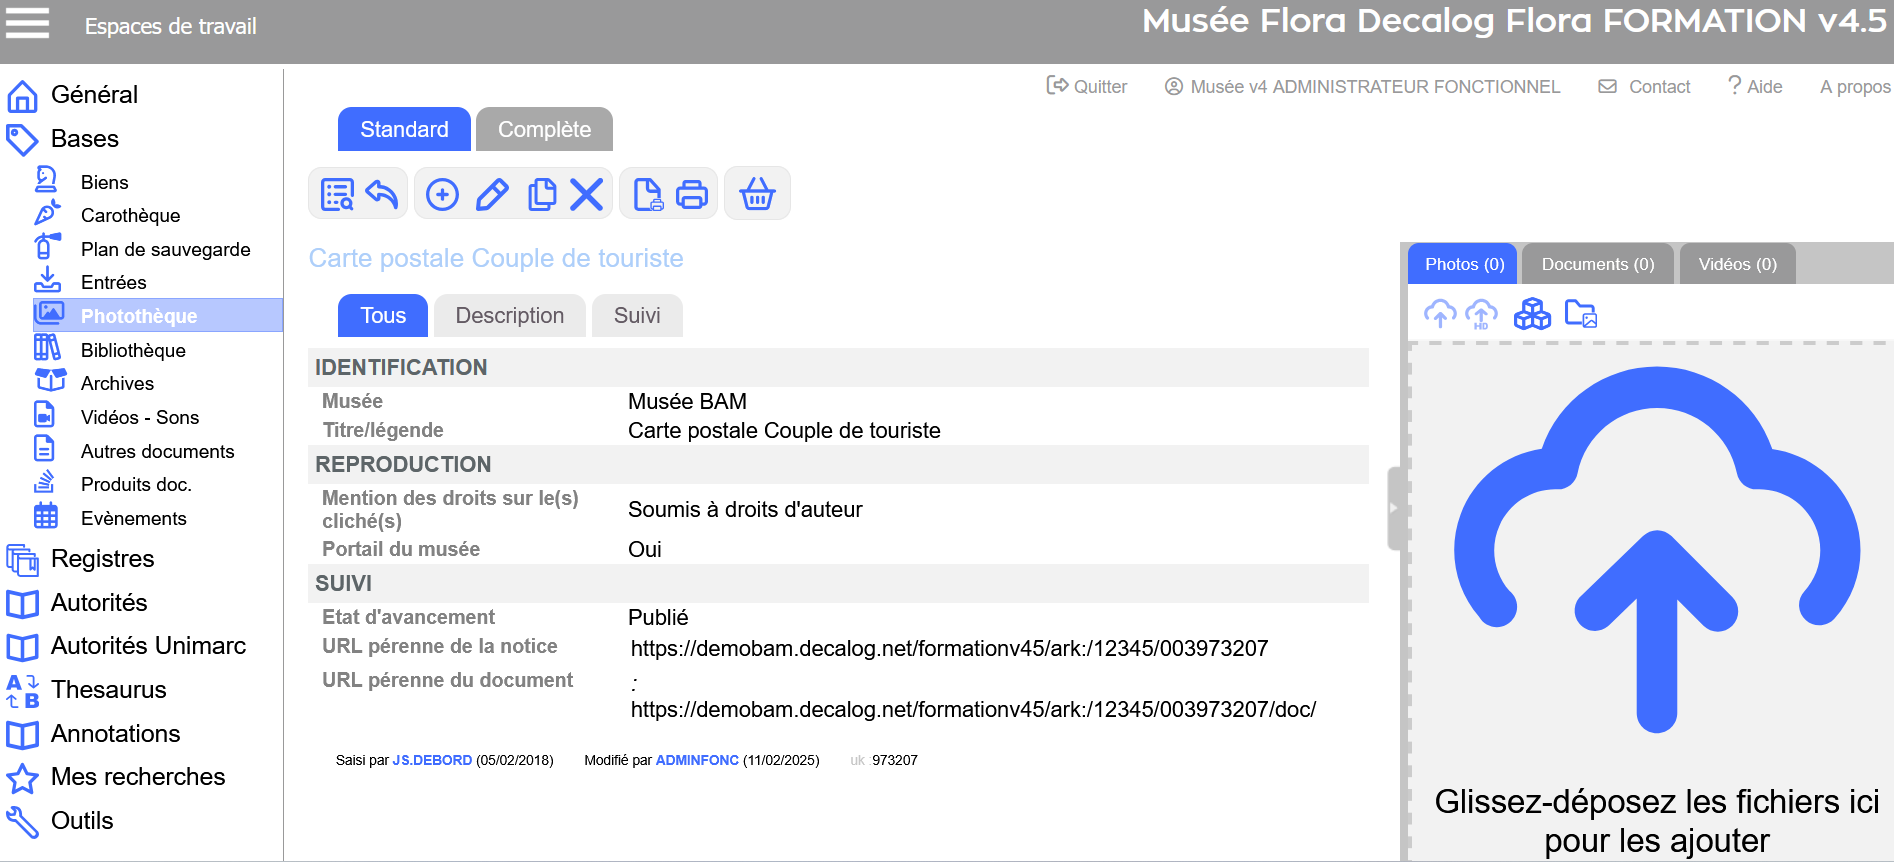Click the back arrow return icon
Screen dimensions: 1894x862
tap(382, 194)
